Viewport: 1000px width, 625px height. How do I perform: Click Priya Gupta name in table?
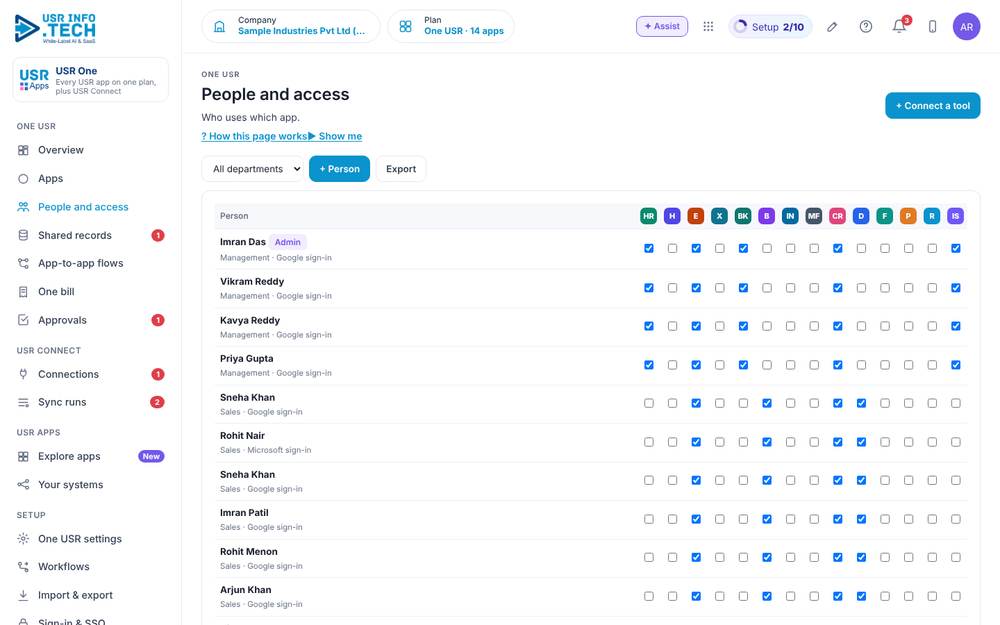point(246,358)
